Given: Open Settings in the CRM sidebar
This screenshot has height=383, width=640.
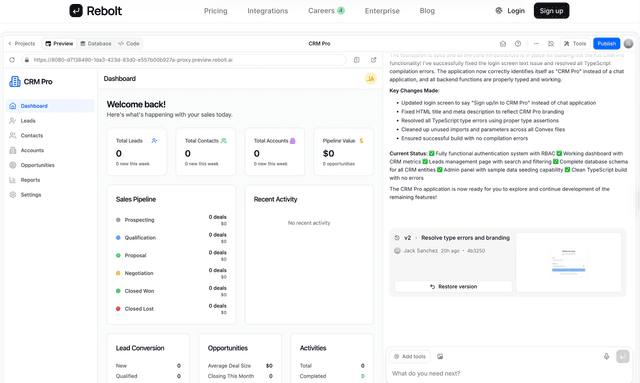Looking at the screenshot, I should pyautogui.click(x=51, y=195).
